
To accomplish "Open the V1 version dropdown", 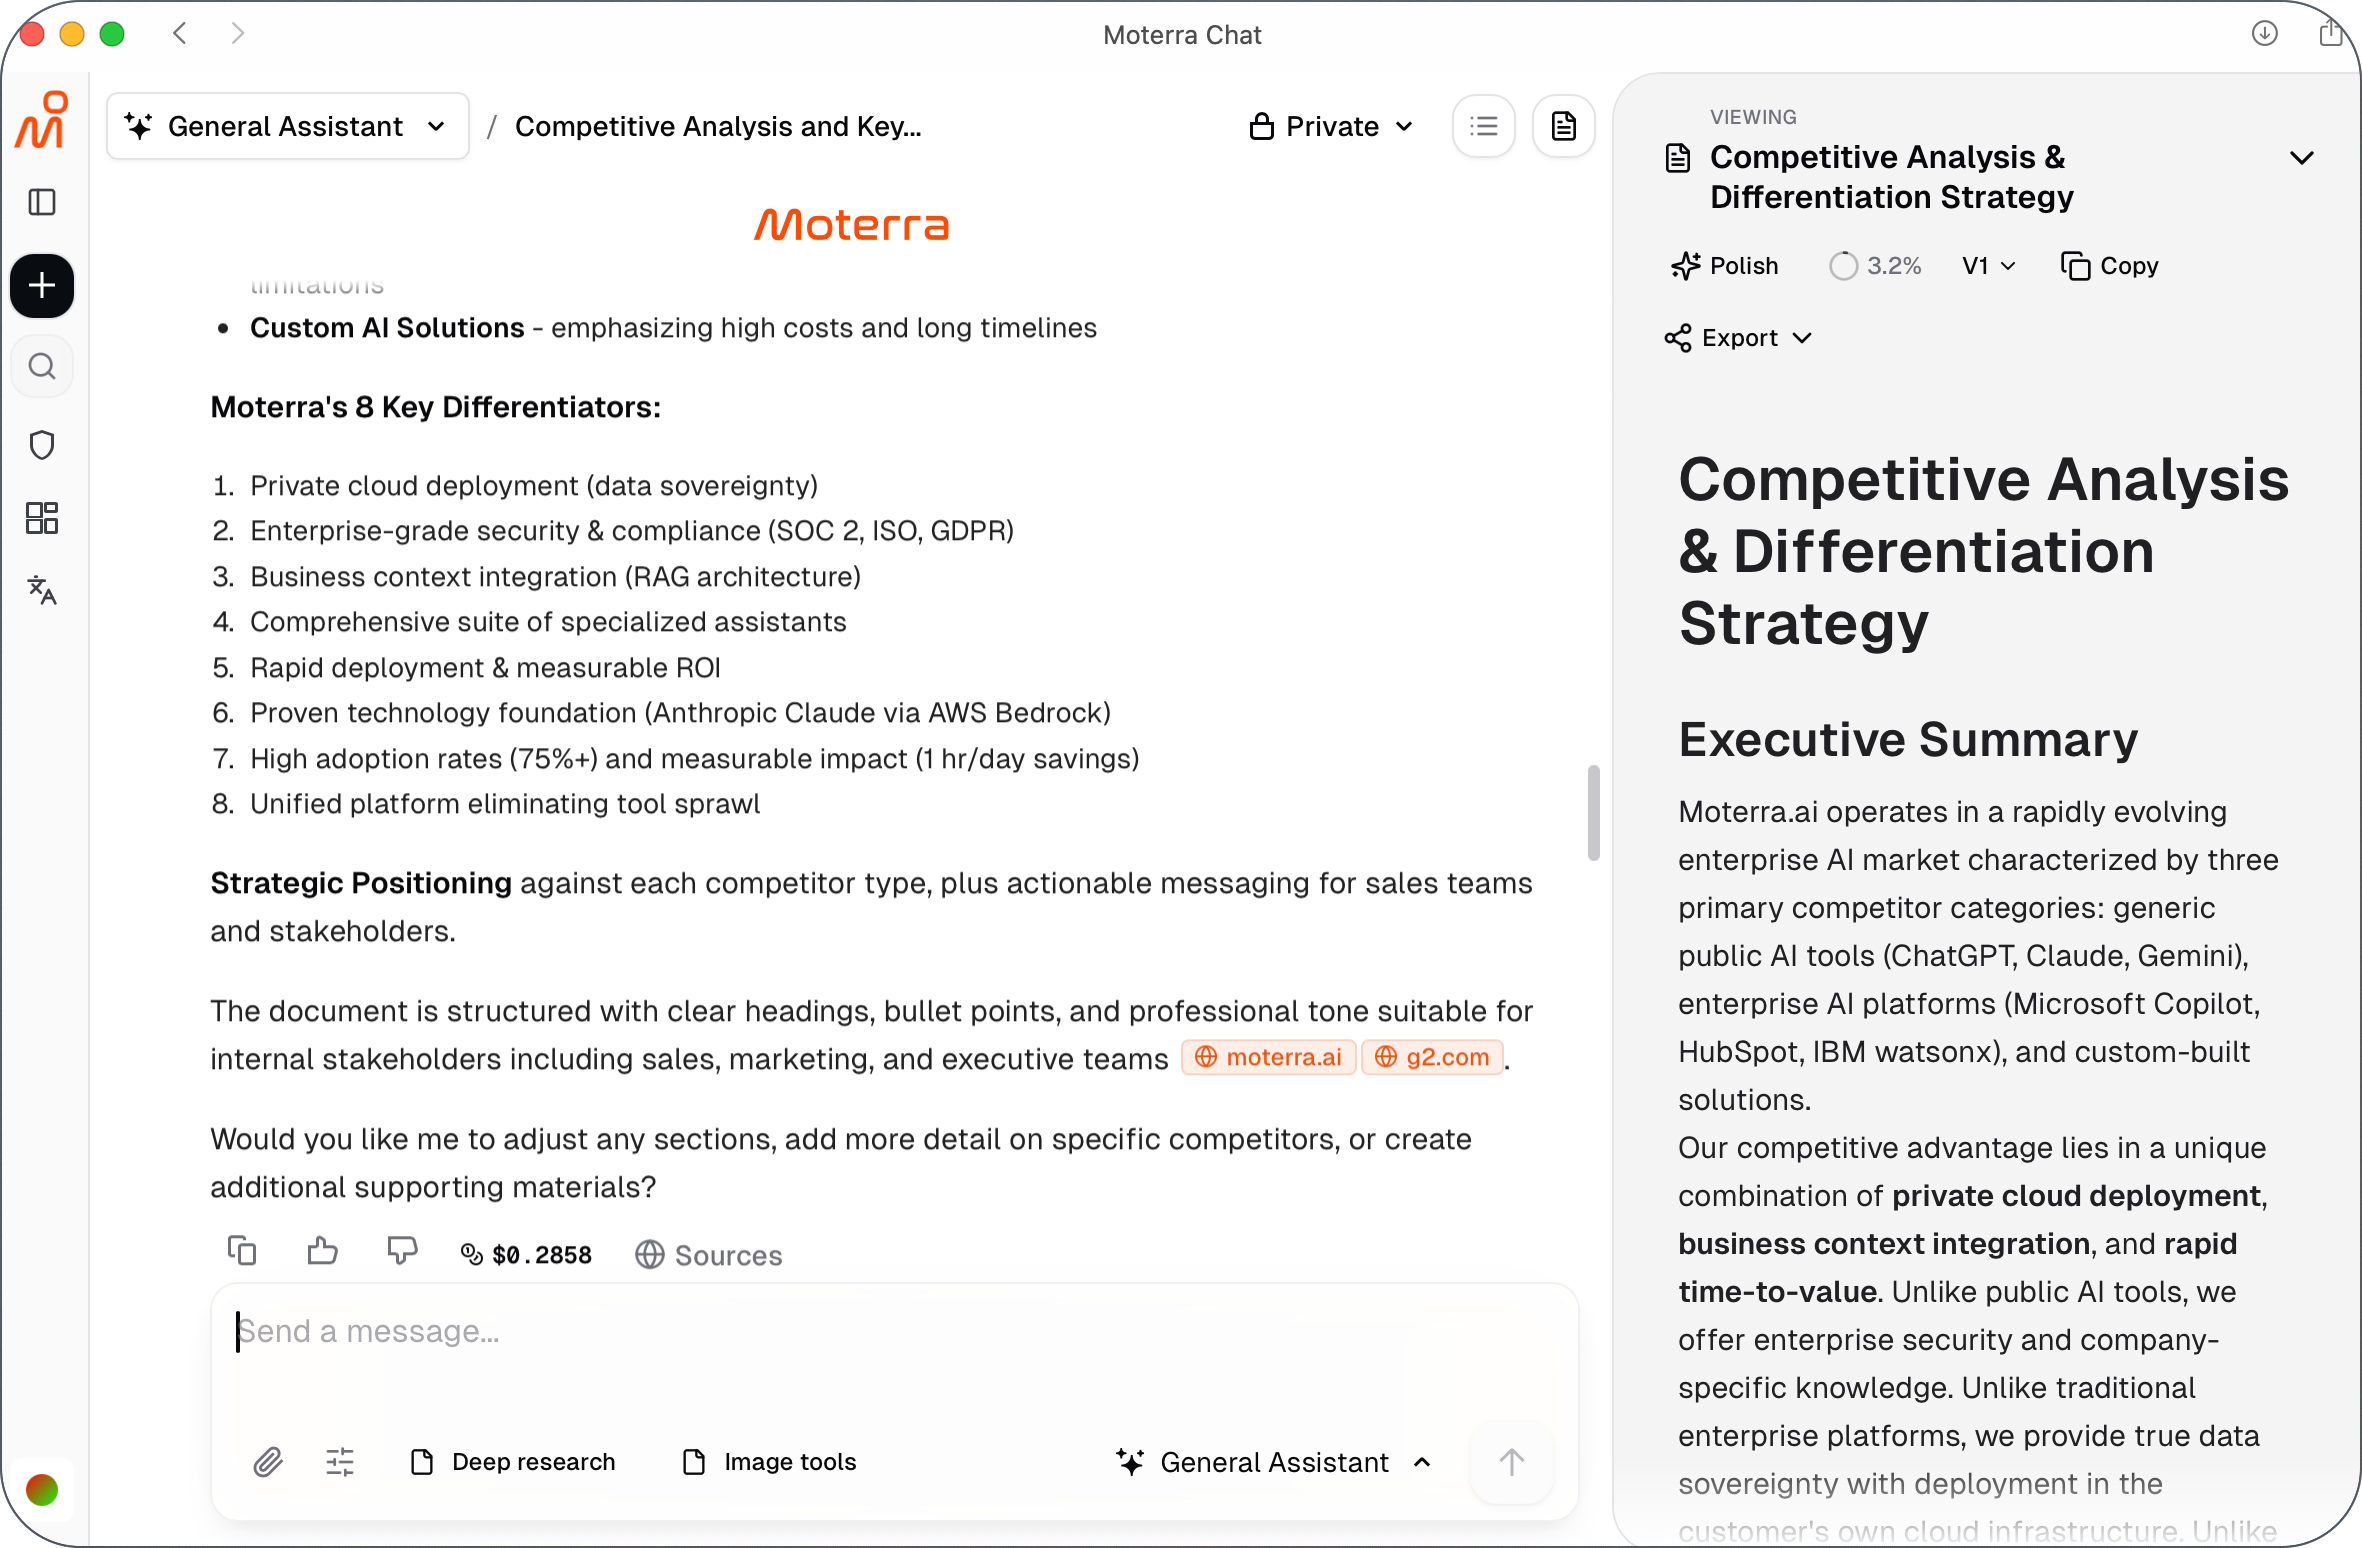I will pyautogui.click(x=1988, y=266).
